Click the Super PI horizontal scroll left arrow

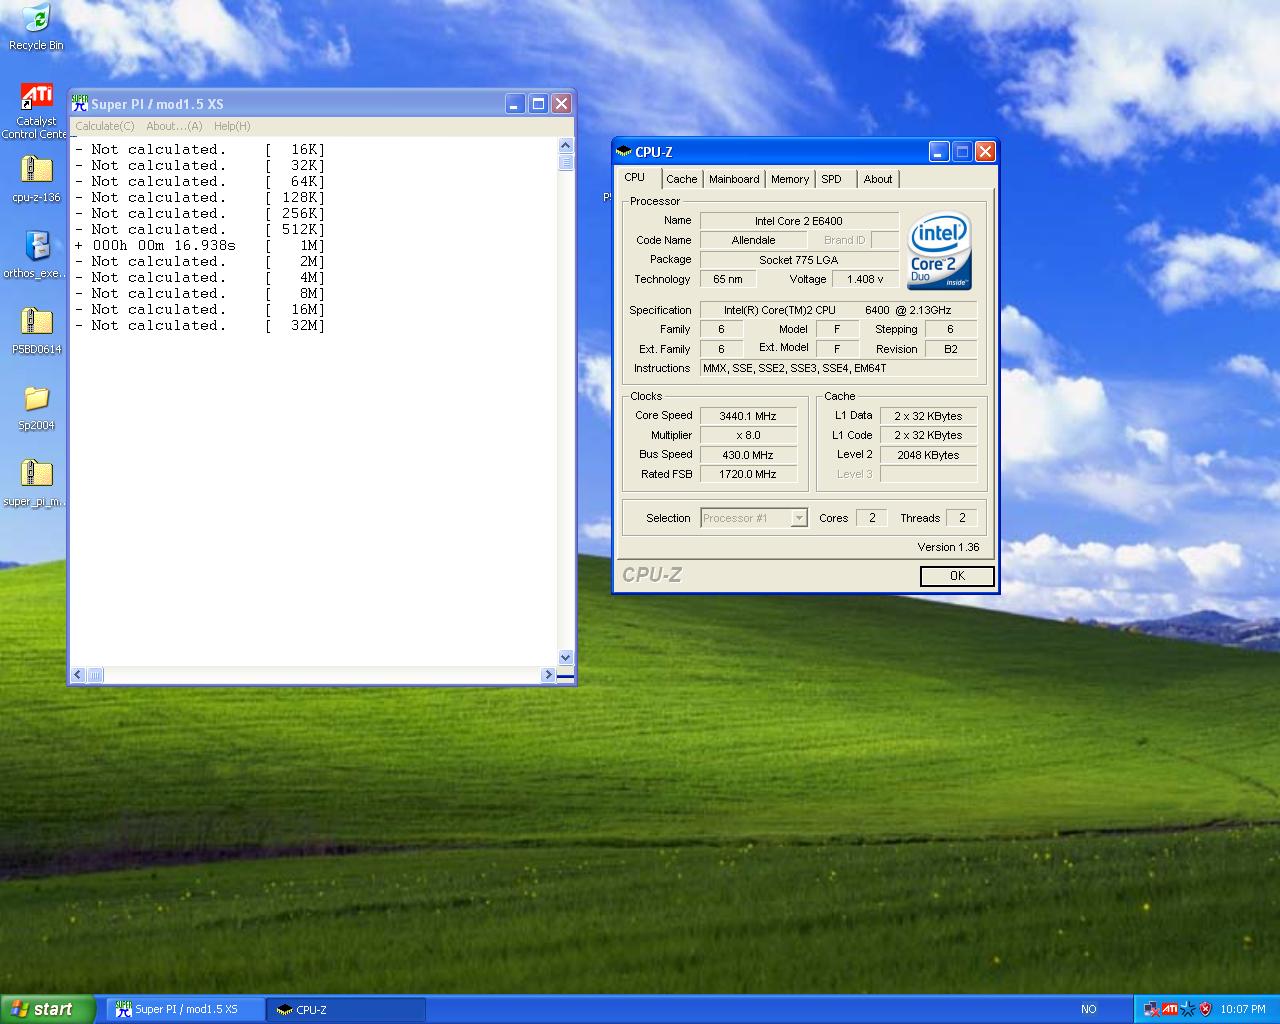pos(78,675)
